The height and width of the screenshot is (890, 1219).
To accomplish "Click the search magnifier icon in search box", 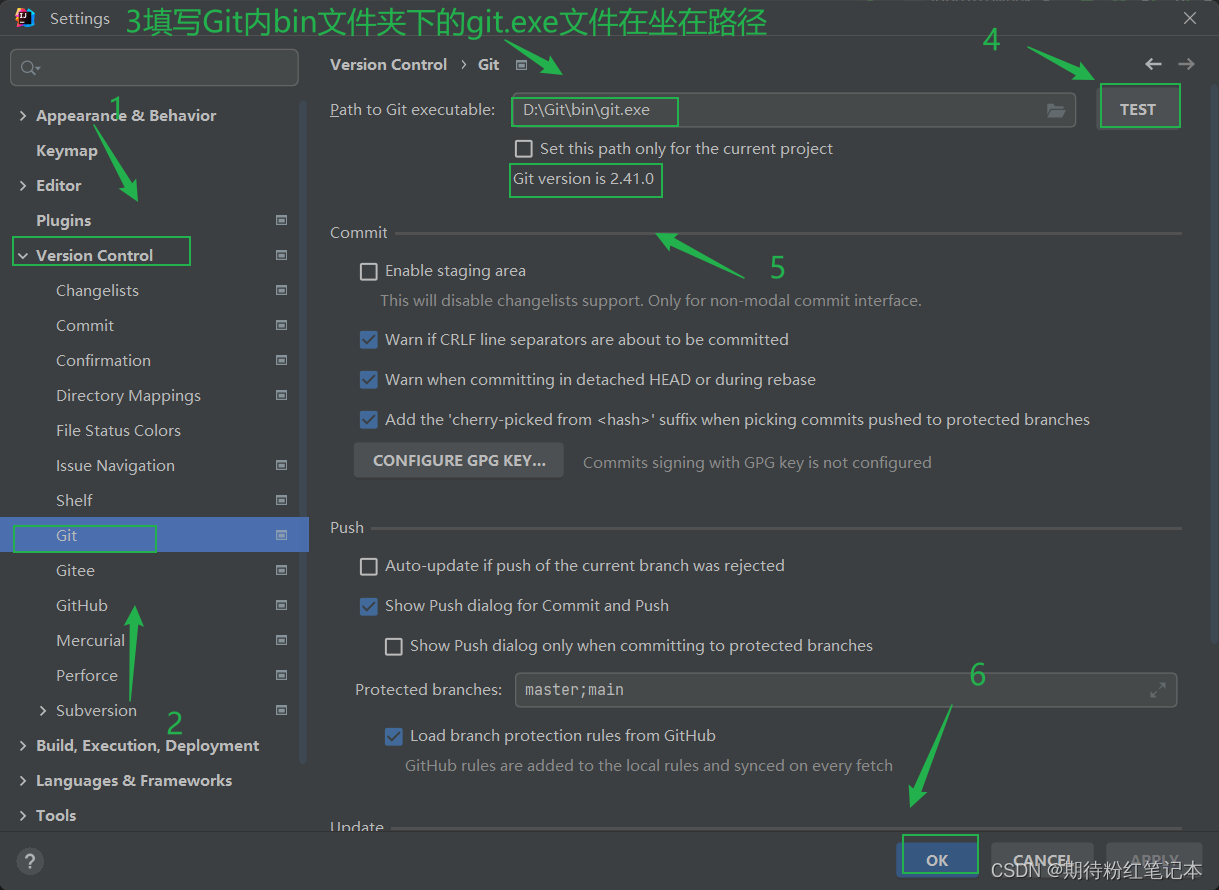I will 29,68.
